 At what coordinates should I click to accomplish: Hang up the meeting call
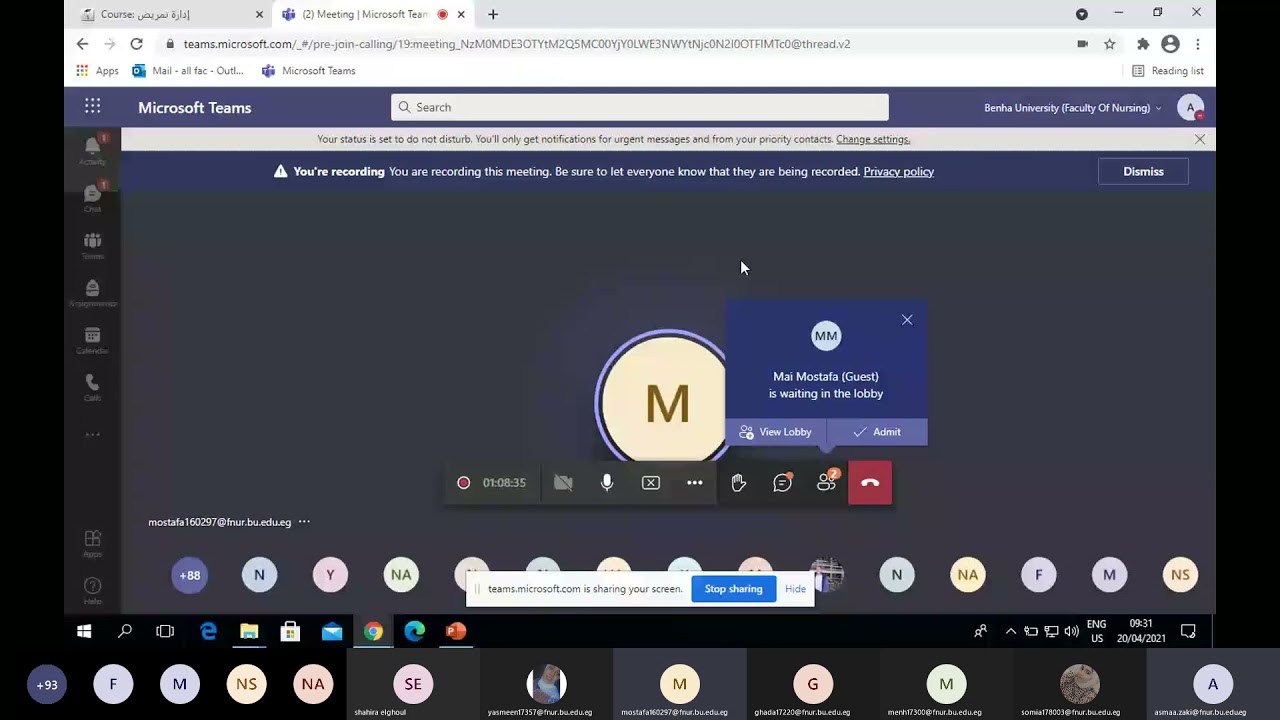pos(870,483)
